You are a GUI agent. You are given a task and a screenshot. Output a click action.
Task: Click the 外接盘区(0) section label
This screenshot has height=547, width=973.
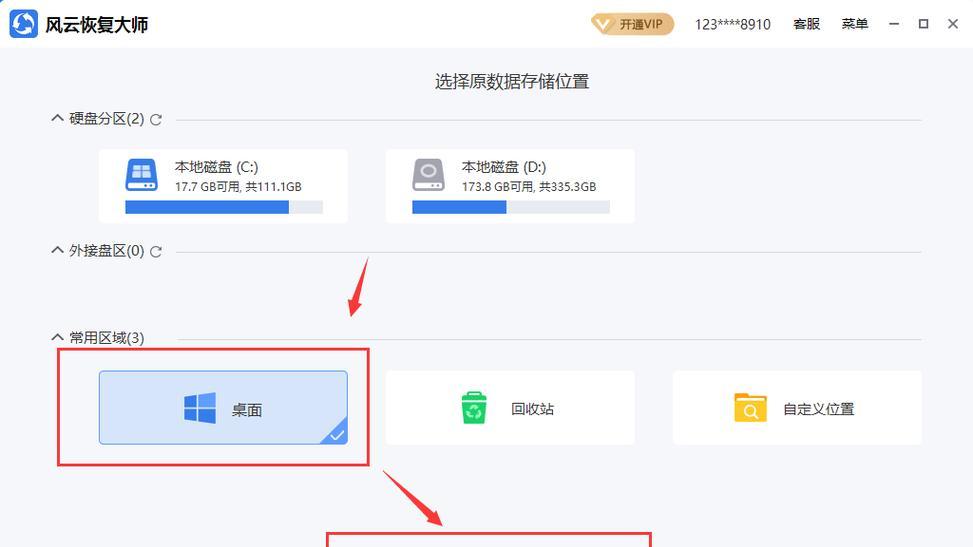107,251
